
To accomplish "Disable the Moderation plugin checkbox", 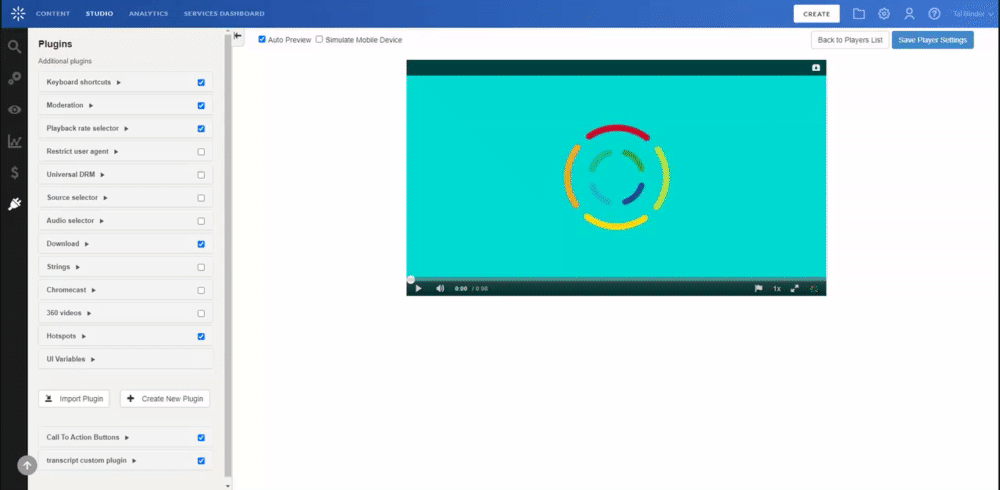I will point(201,105).
